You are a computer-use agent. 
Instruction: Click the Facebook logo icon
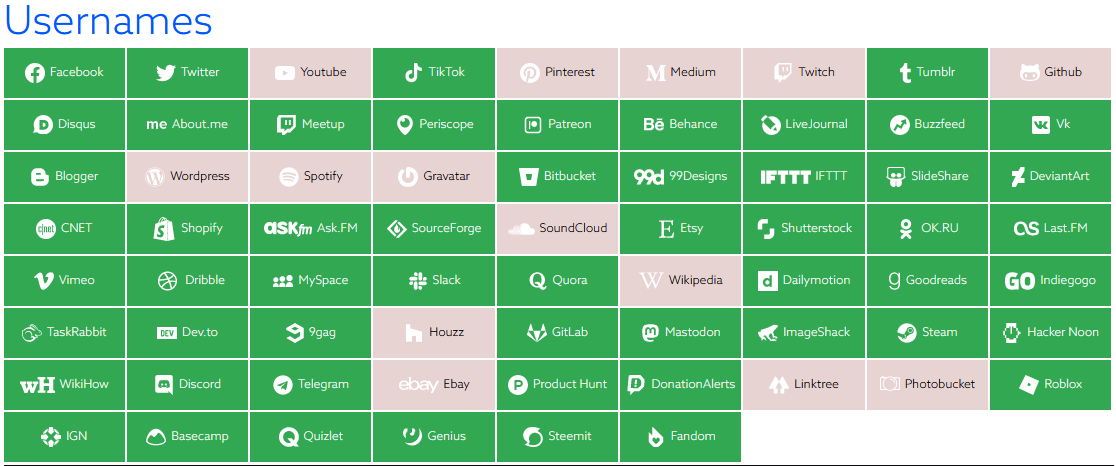click(x=35, y=73)
